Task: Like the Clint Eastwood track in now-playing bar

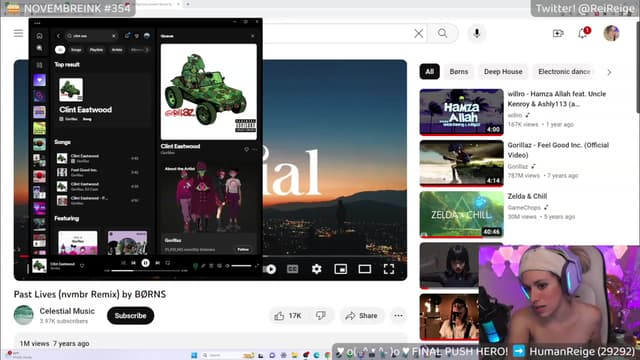Action: [x=82, y=266]
